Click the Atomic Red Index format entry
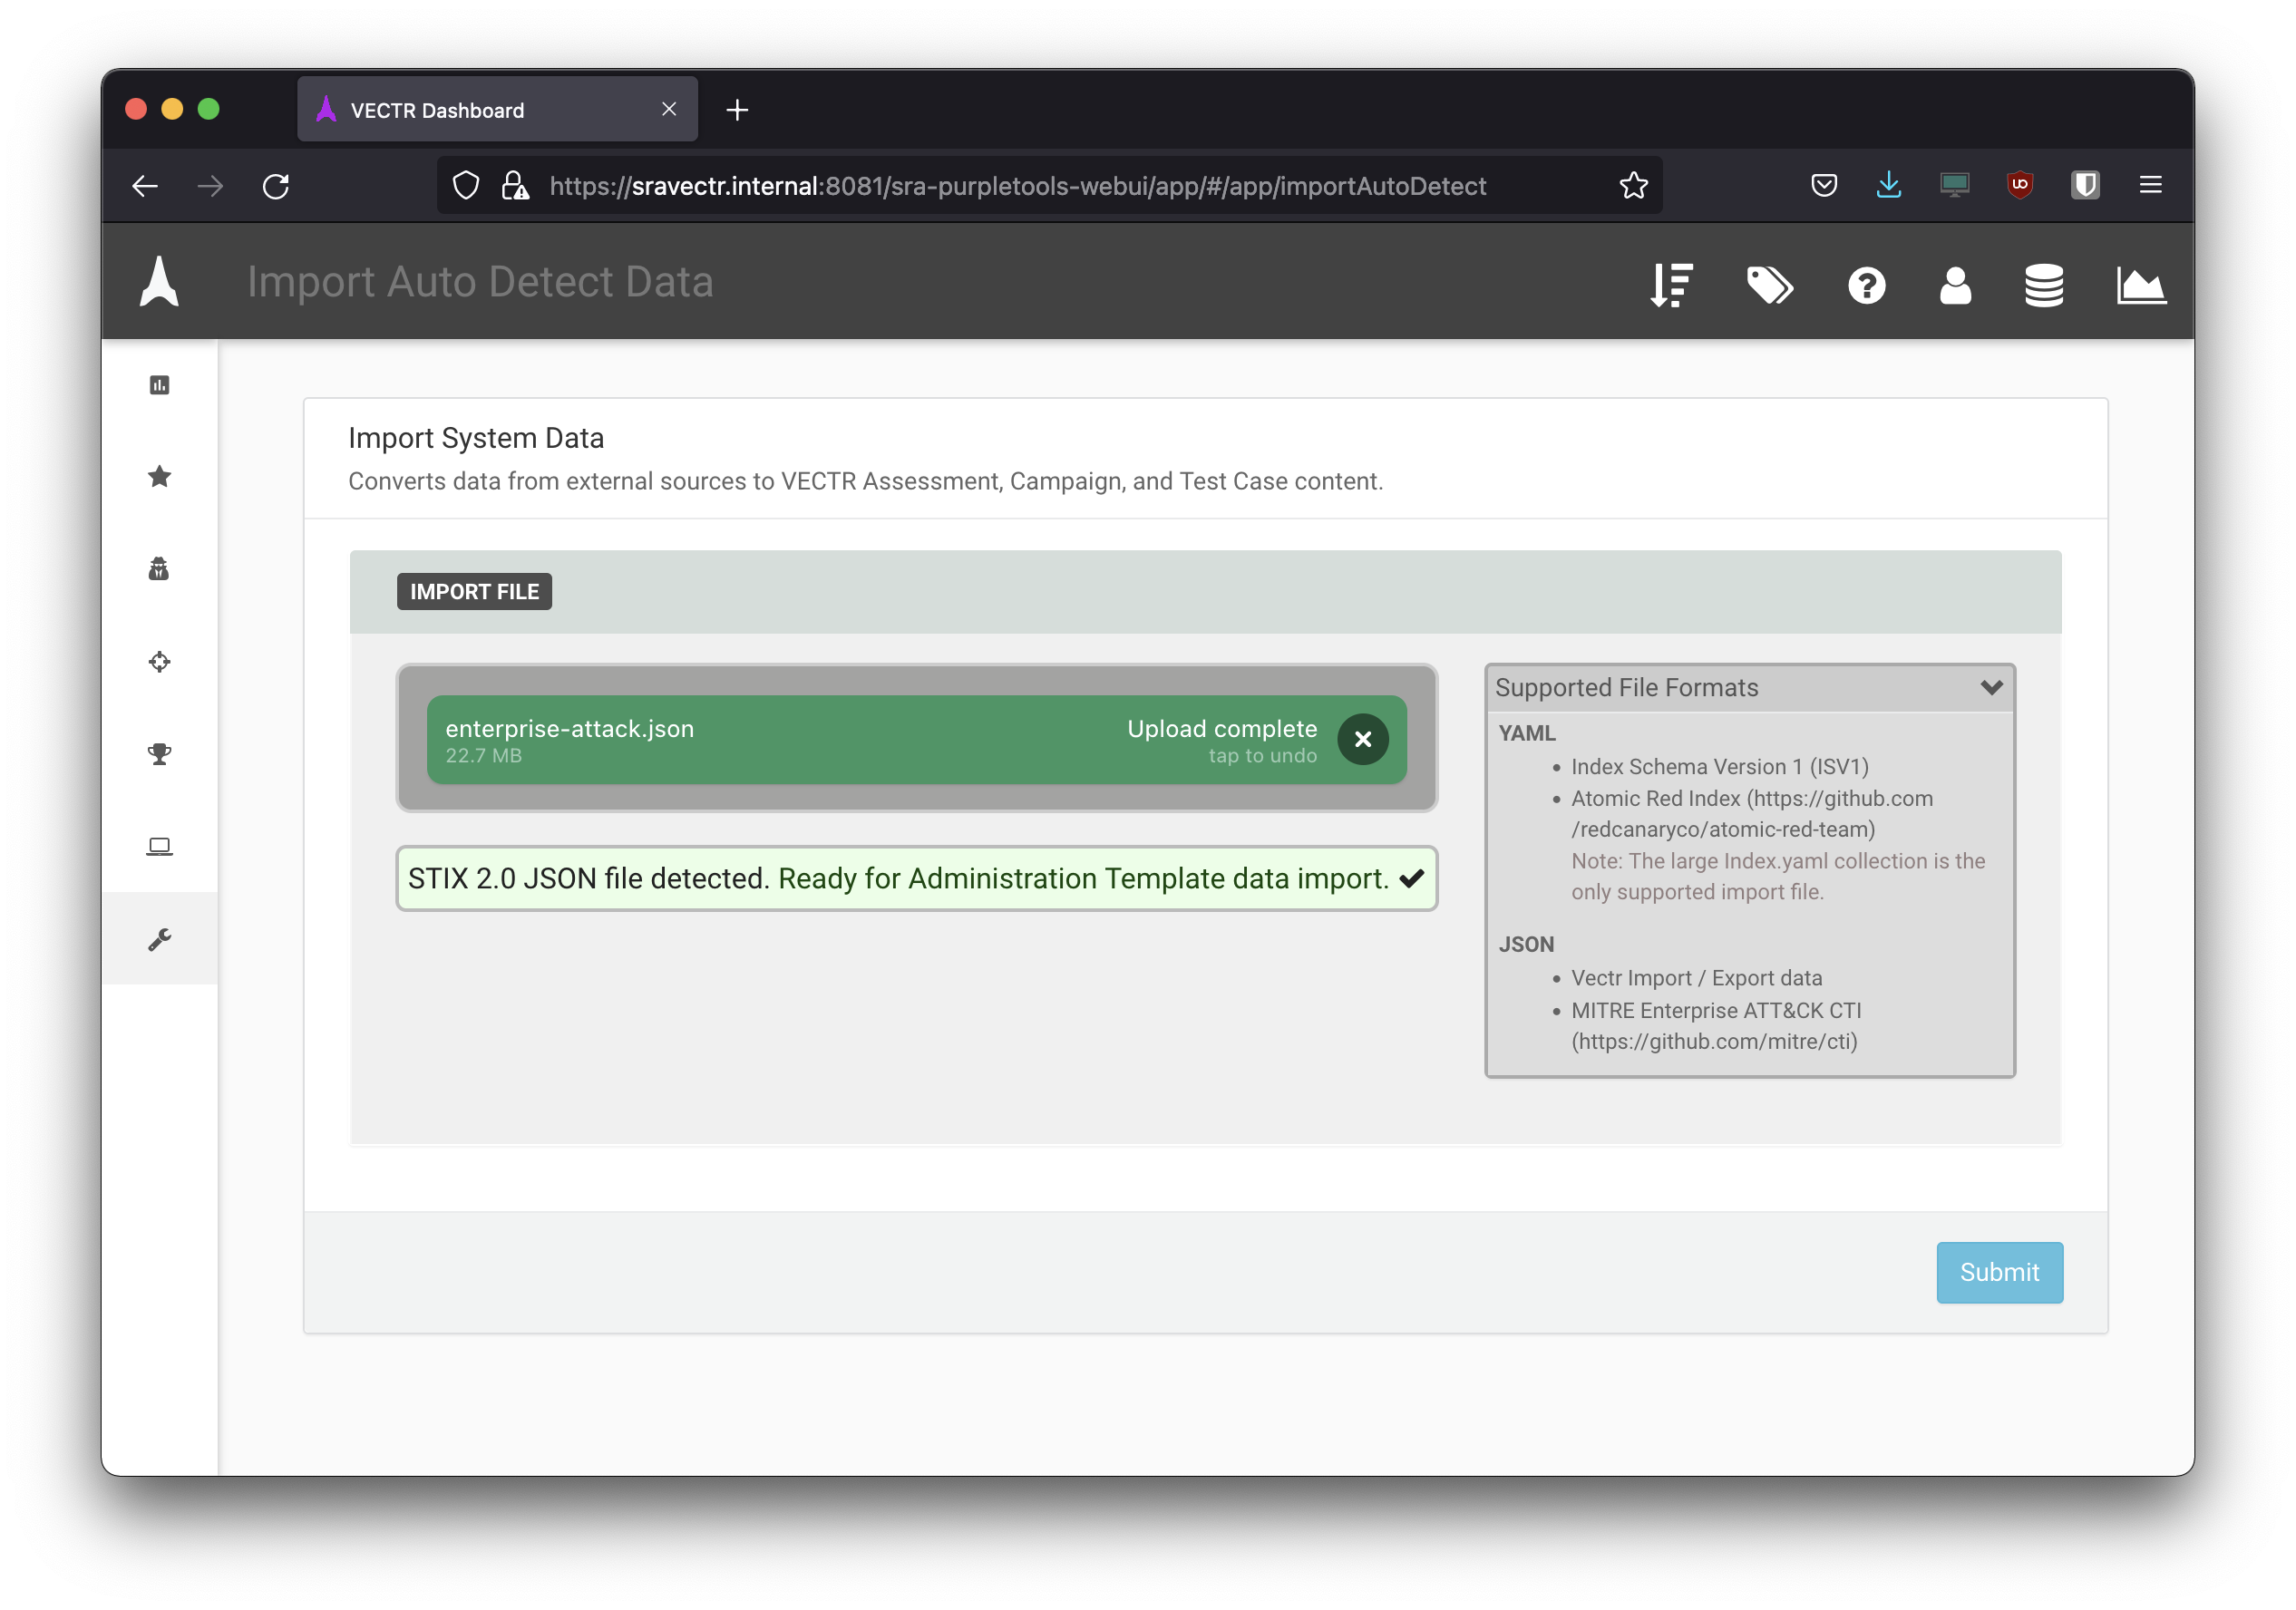The height and width of the screenshot is (1610, 2296). pos(1752,814)
